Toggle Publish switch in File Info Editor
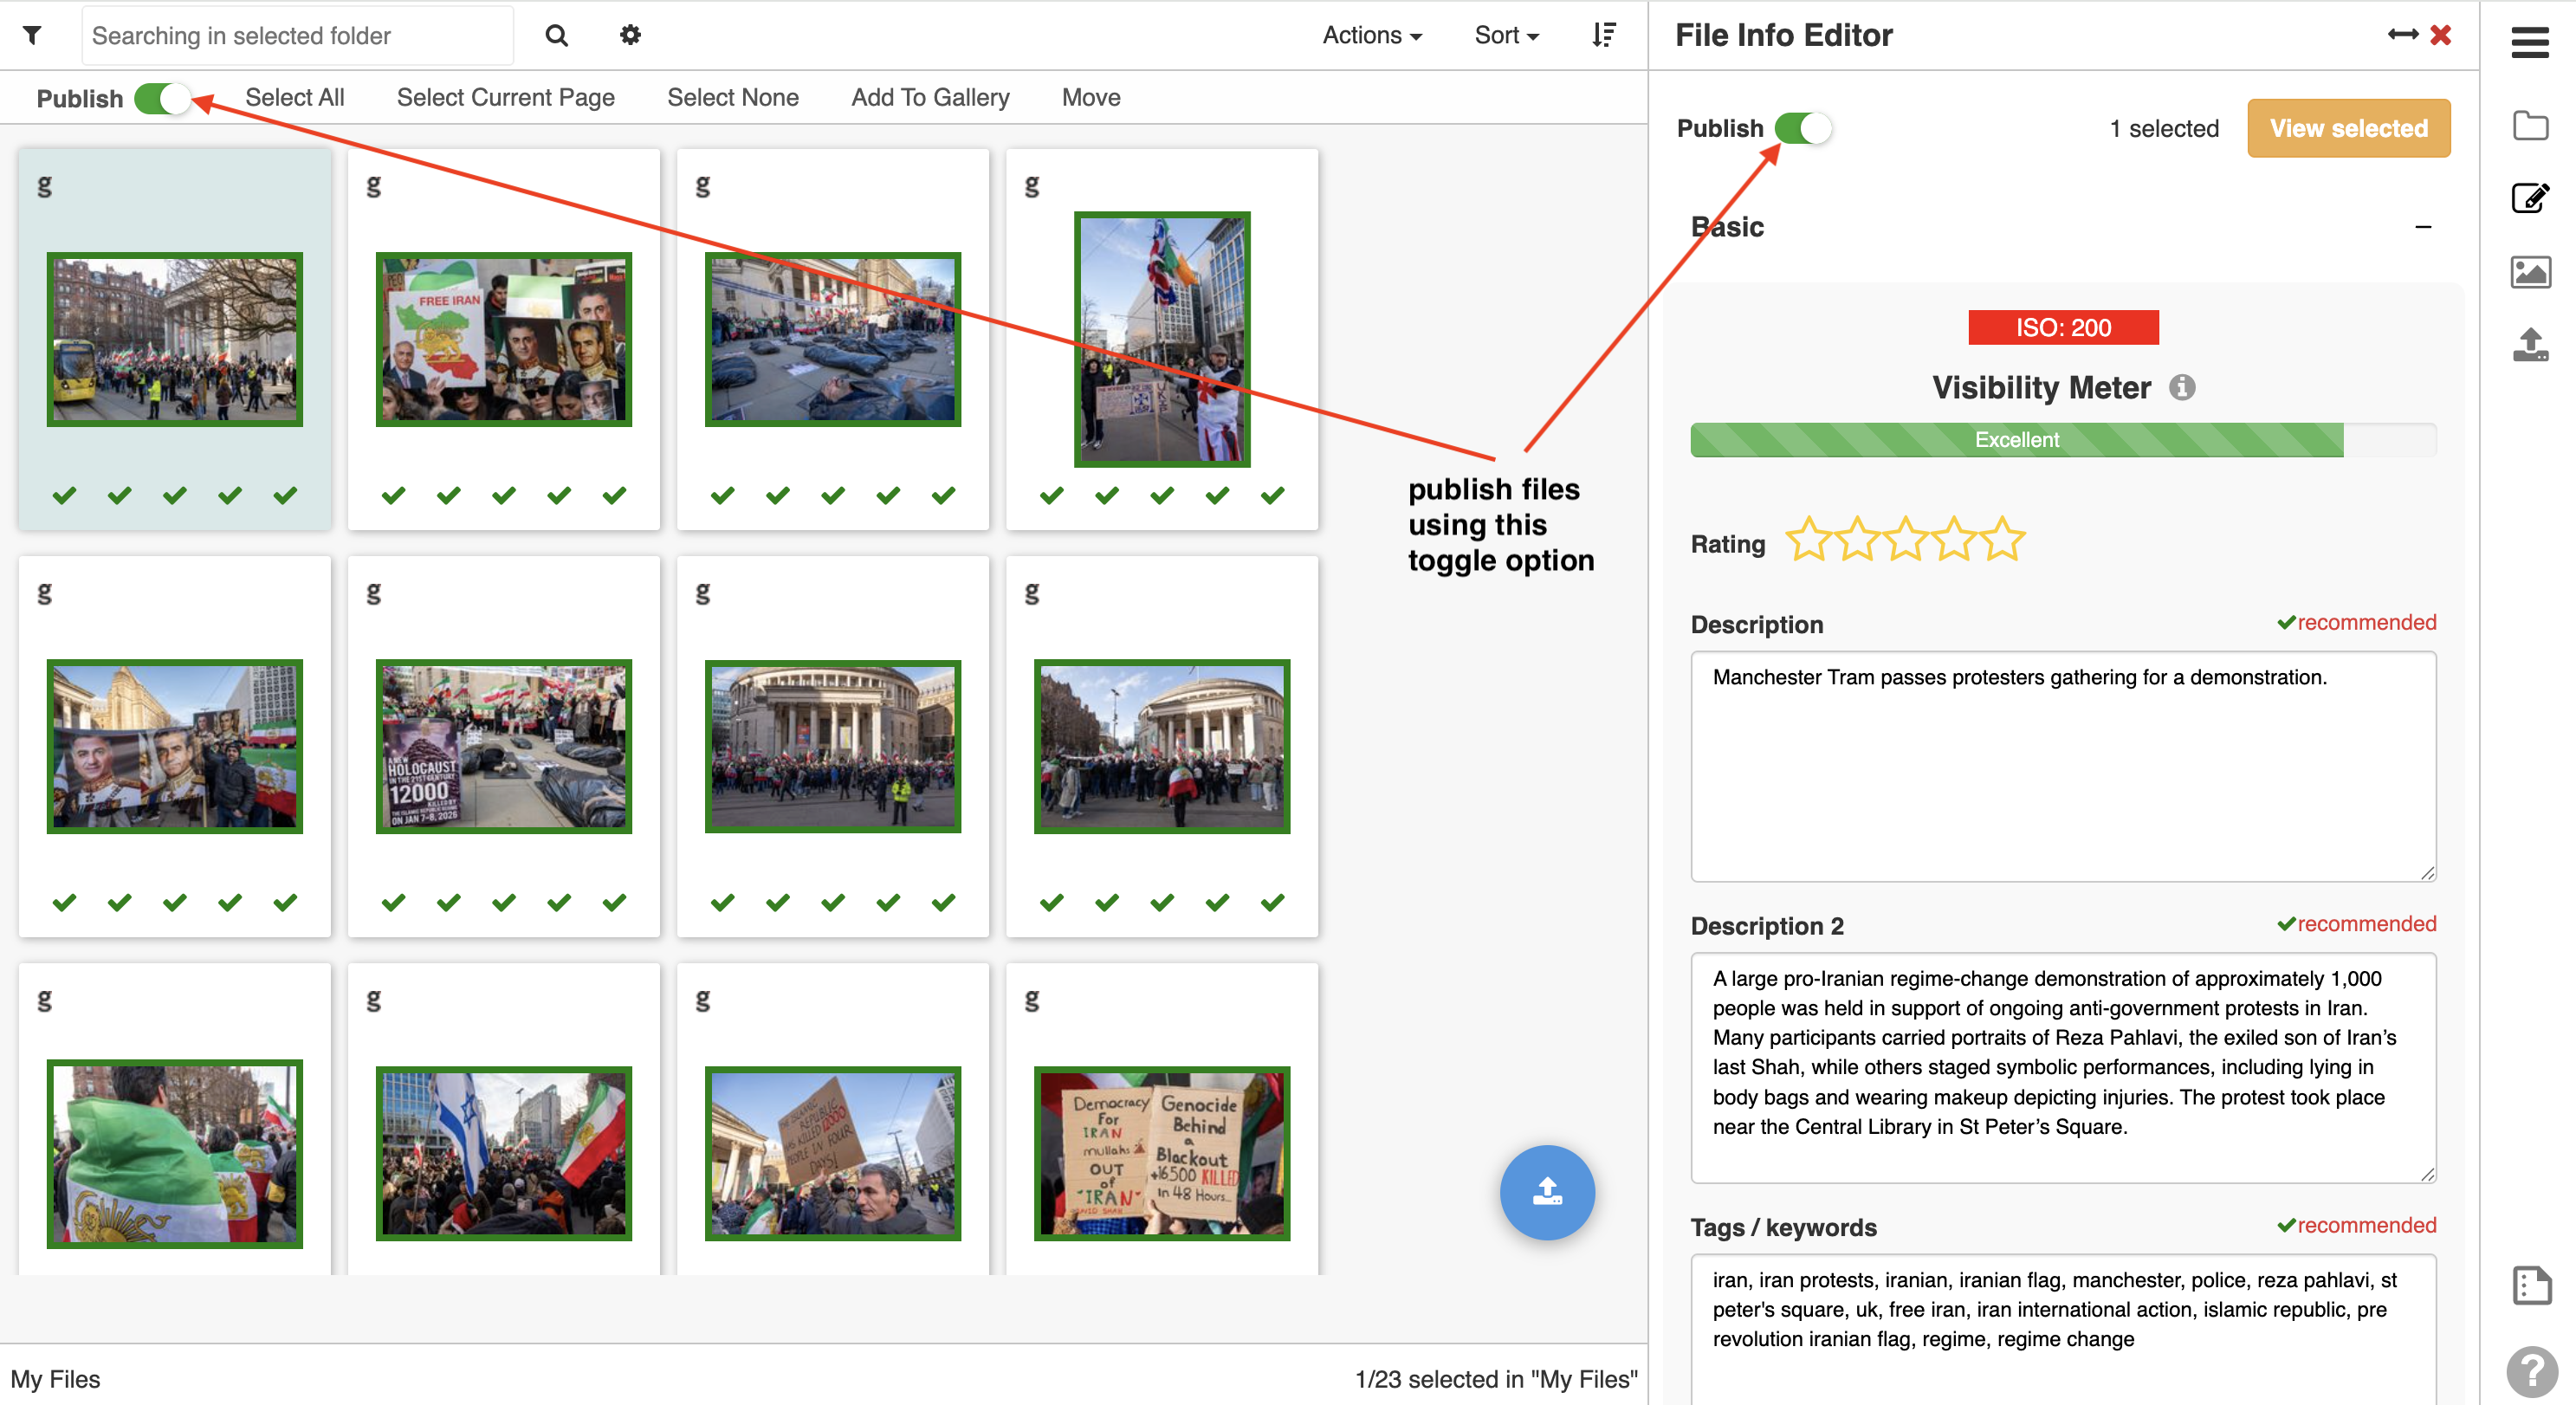The width and height of the screenshot is (2576, 1405). (1802, 128)
